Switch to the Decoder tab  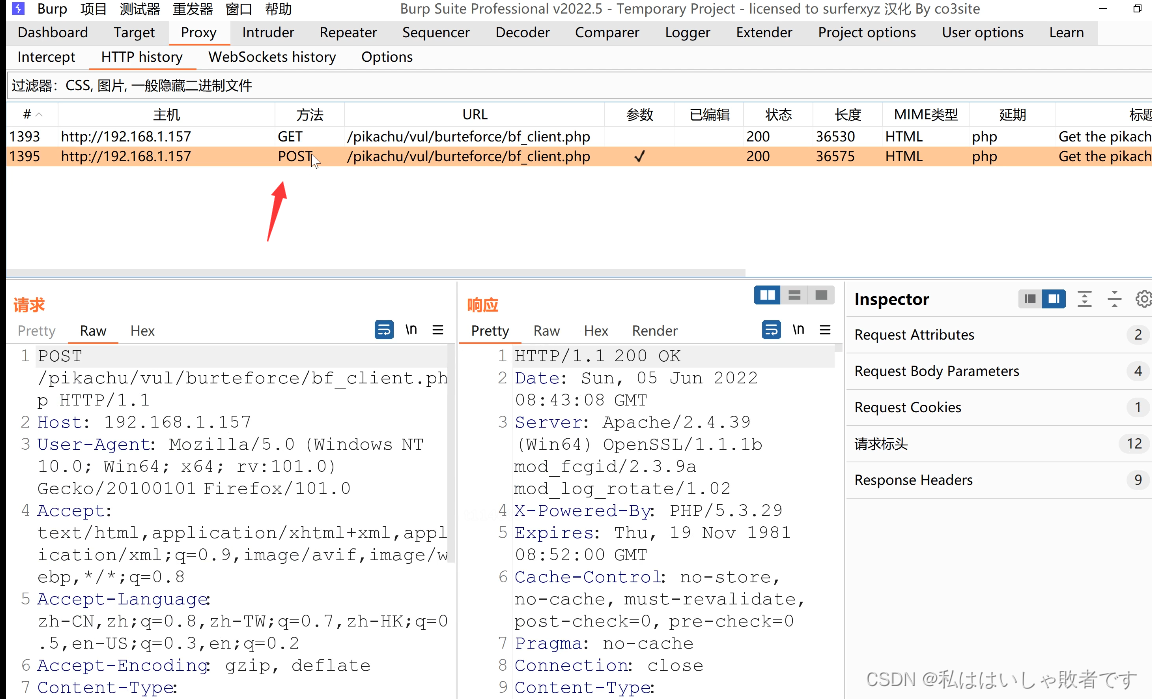click(x=522, y=32)
